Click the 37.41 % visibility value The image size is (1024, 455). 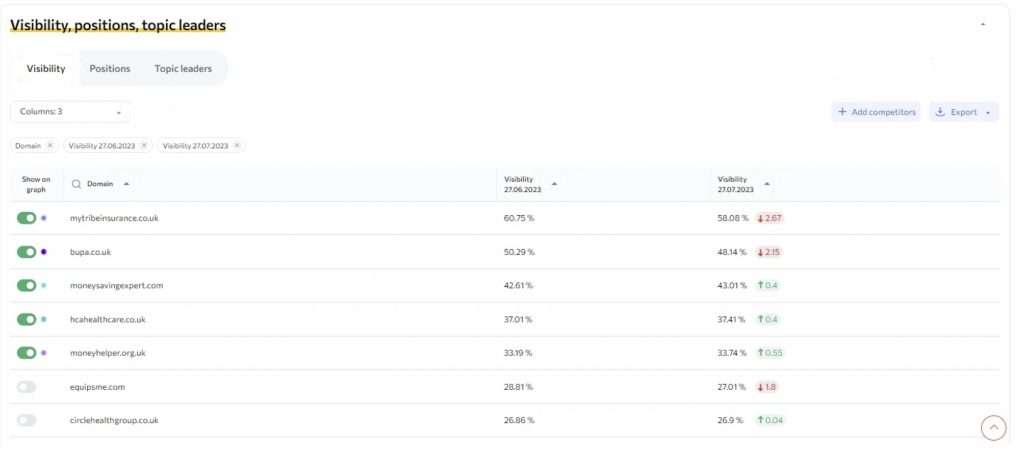tap(731, 319)
